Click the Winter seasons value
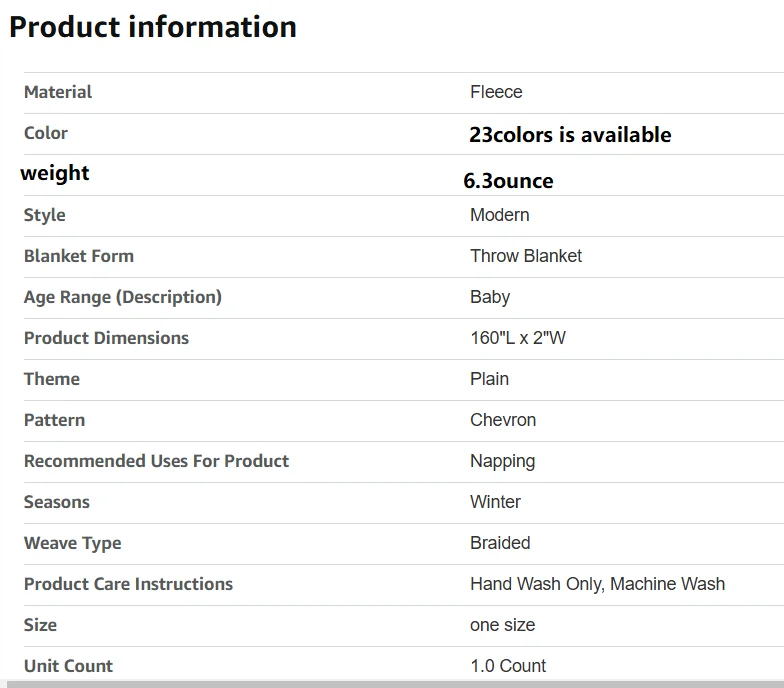Screen dimensions: 784x688 (495, 502)
